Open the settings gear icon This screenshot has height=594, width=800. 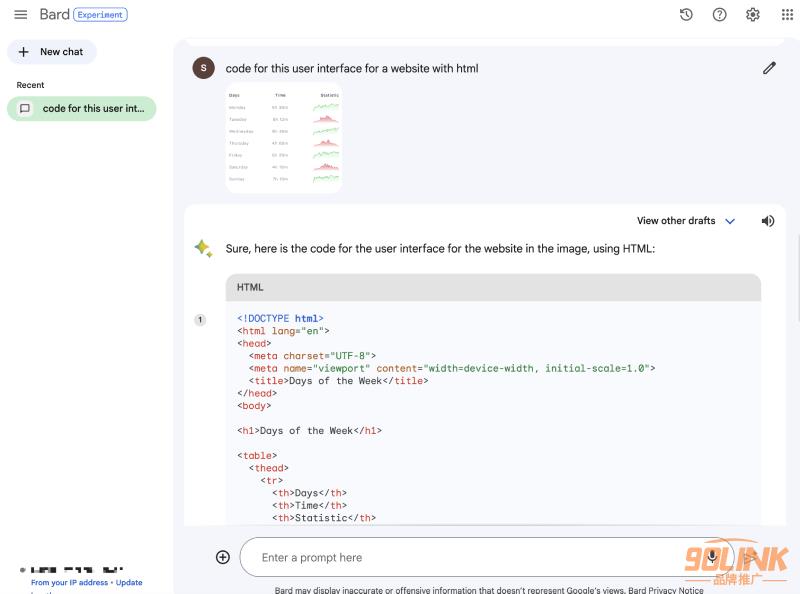[x=753, y=14]
